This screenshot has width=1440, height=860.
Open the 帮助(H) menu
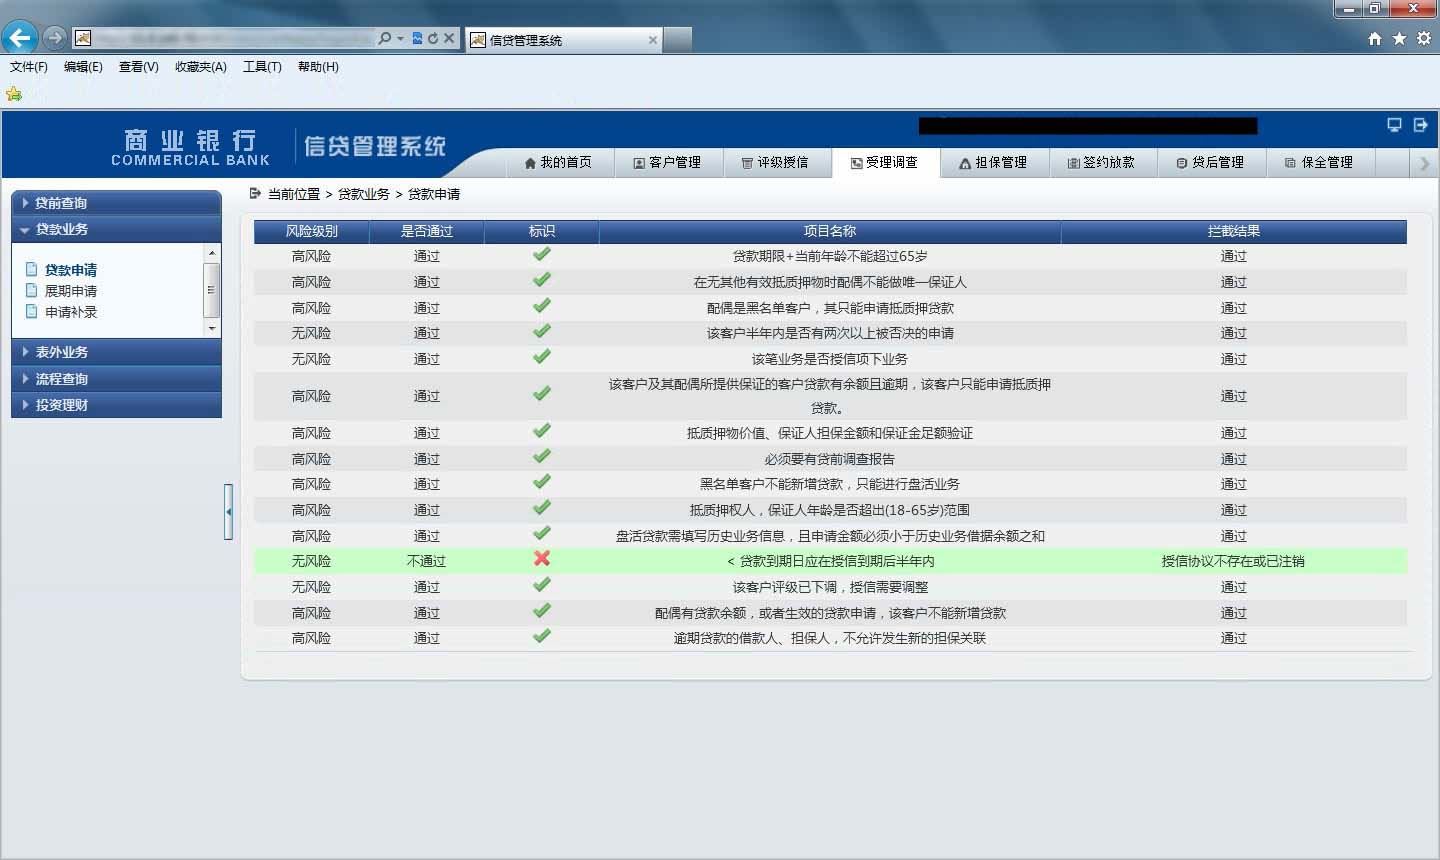point(318,67)
